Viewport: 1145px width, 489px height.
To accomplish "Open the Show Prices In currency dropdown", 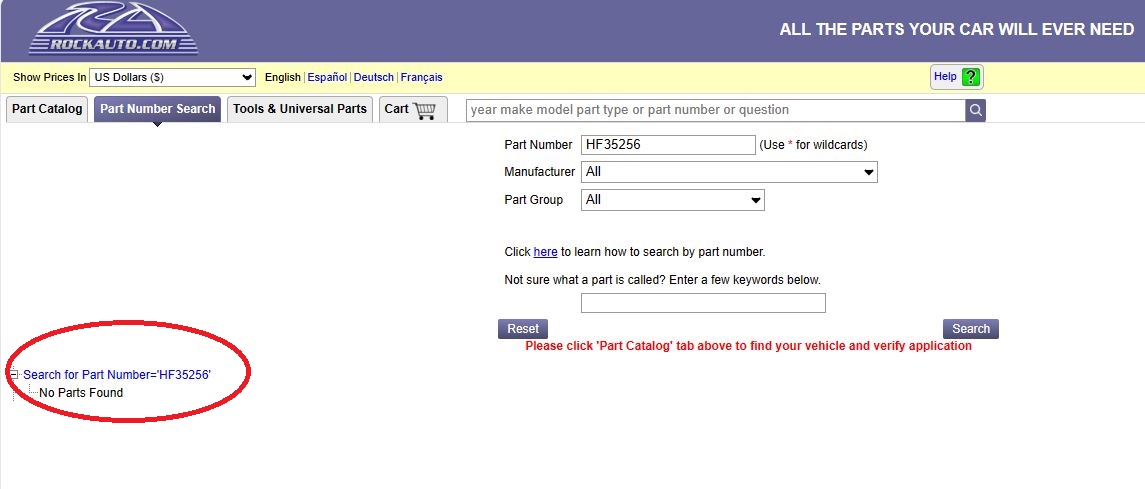I will point(172,77).
